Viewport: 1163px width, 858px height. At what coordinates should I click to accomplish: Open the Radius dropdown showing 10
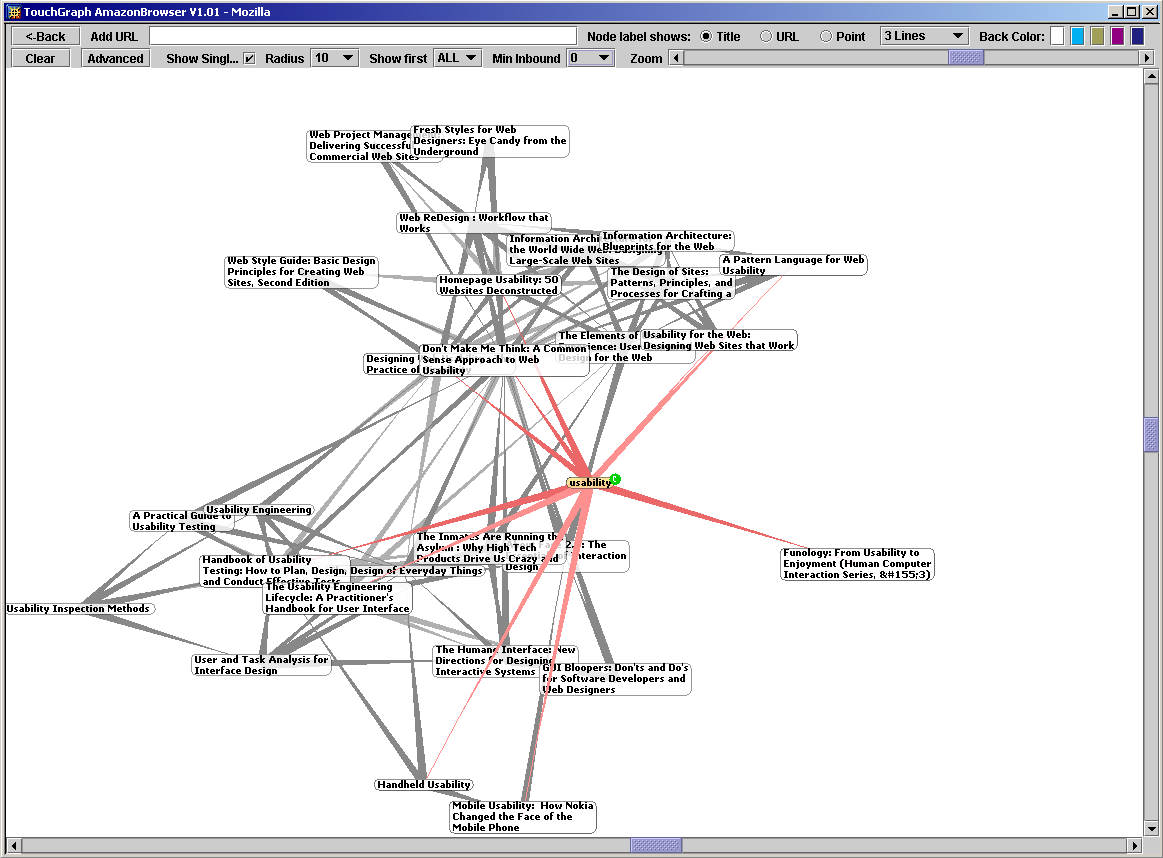coord(334,58)
